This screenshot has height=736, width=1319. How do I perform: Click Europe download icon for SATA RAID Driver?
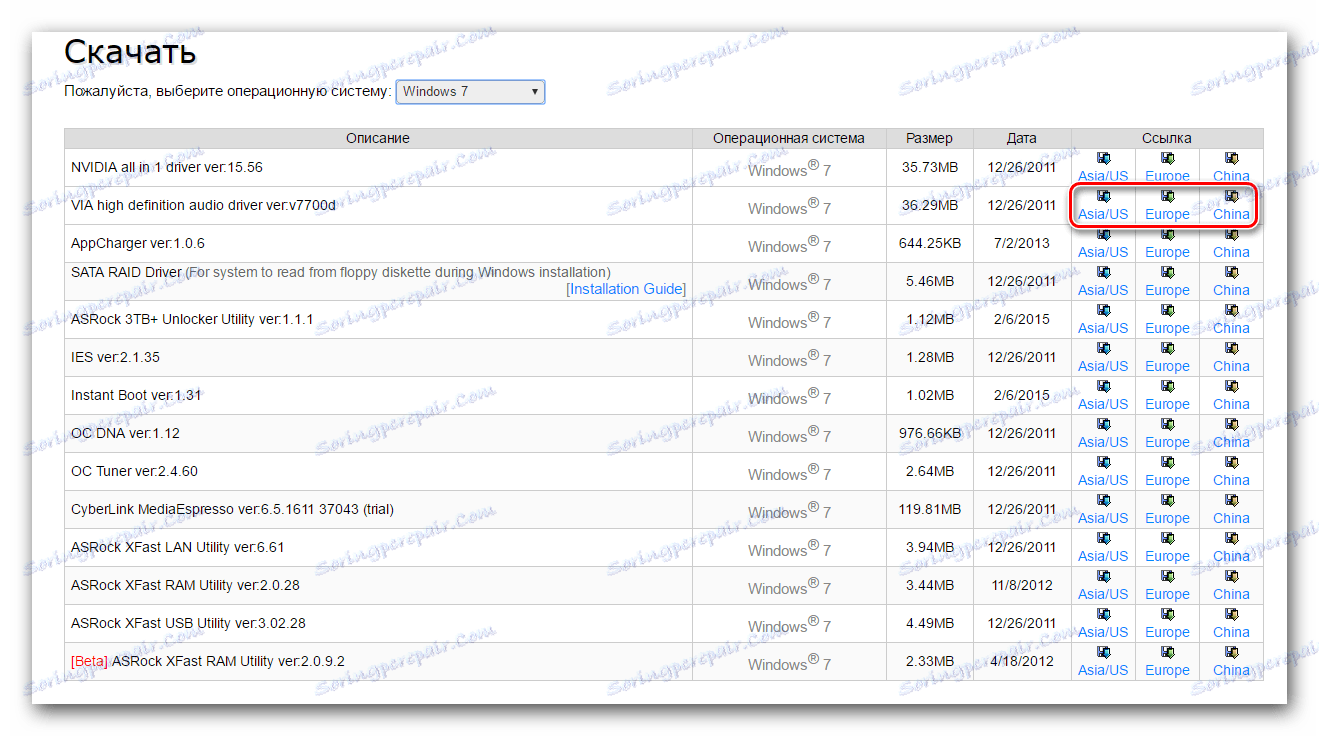pyautogui.click(x=1167, y=272)
